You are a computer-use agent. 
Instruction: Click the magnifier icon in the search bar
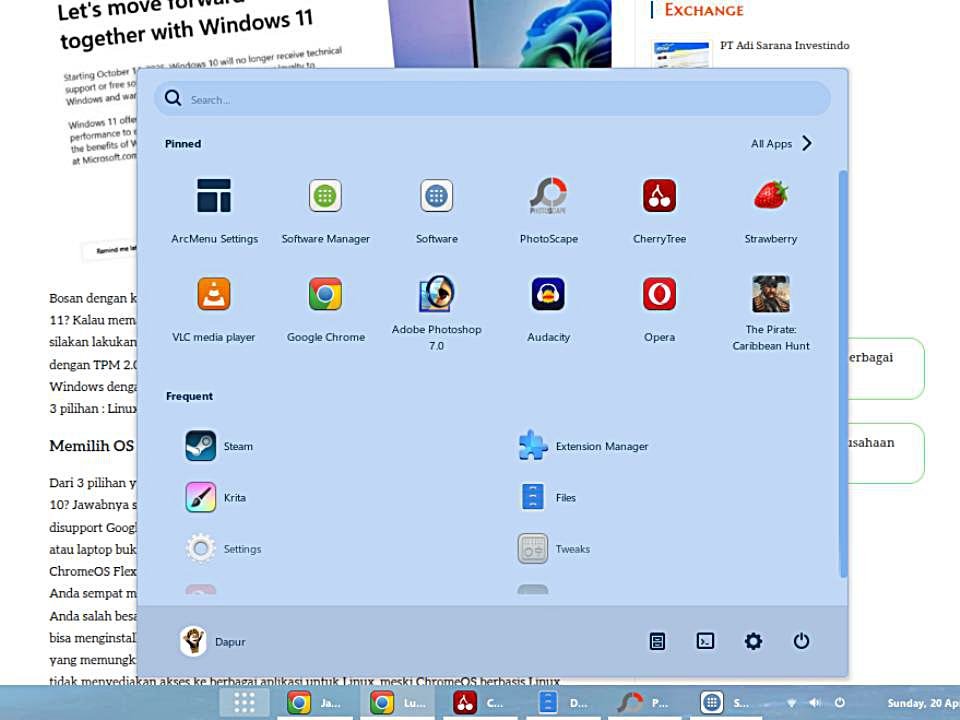pos(173,98)
